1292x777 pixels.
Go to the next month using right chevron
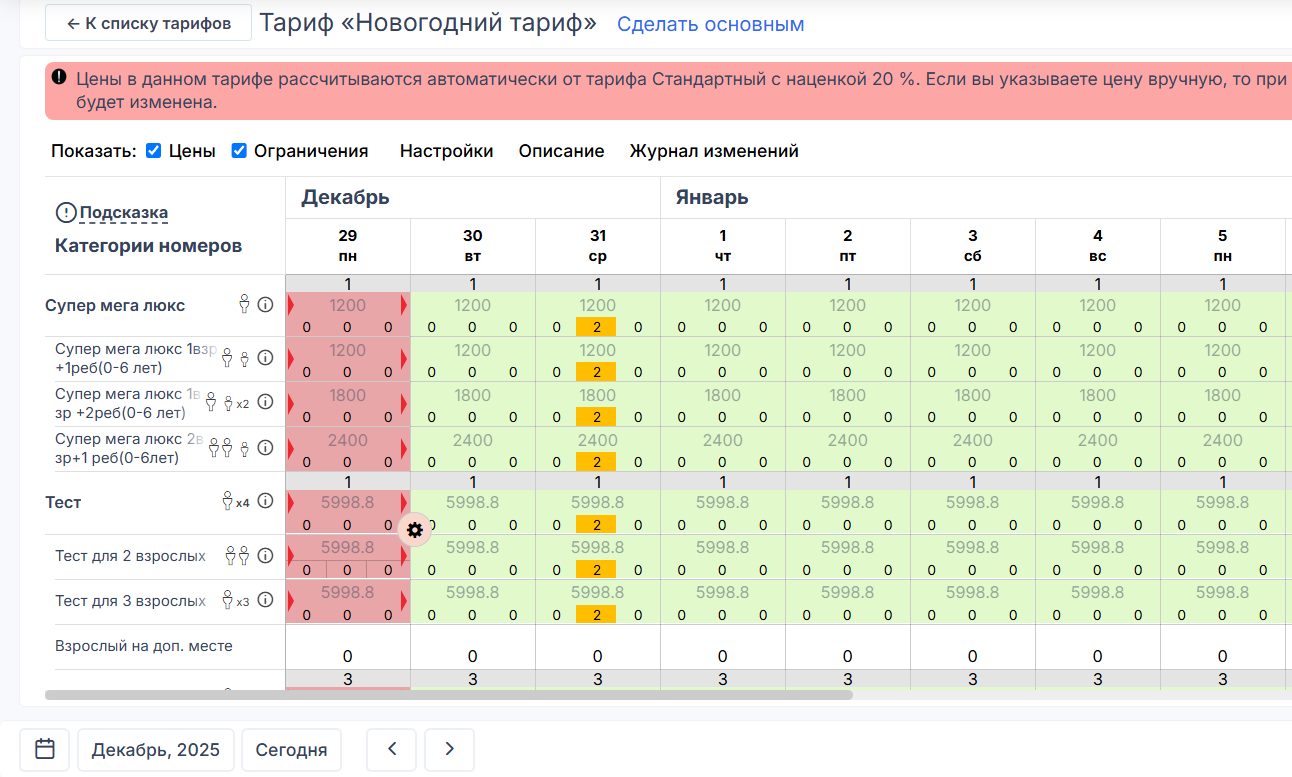click(449, 749)
